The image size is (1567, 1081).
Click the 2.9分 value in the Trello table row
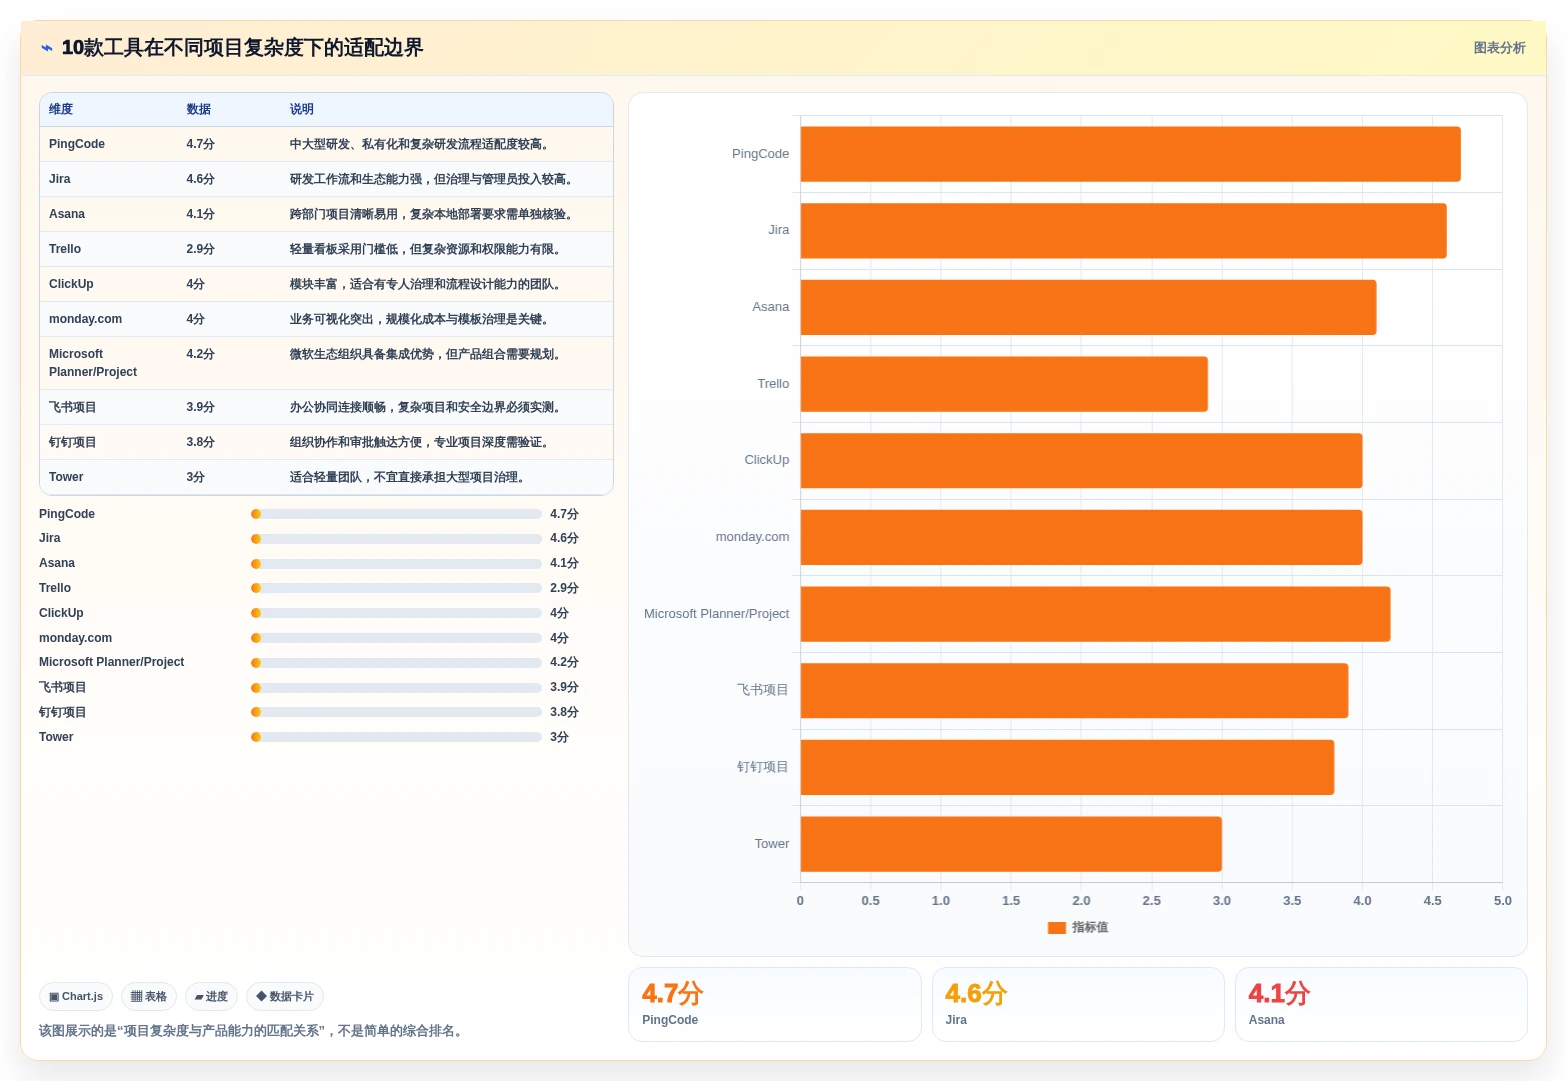click(200, 249)
